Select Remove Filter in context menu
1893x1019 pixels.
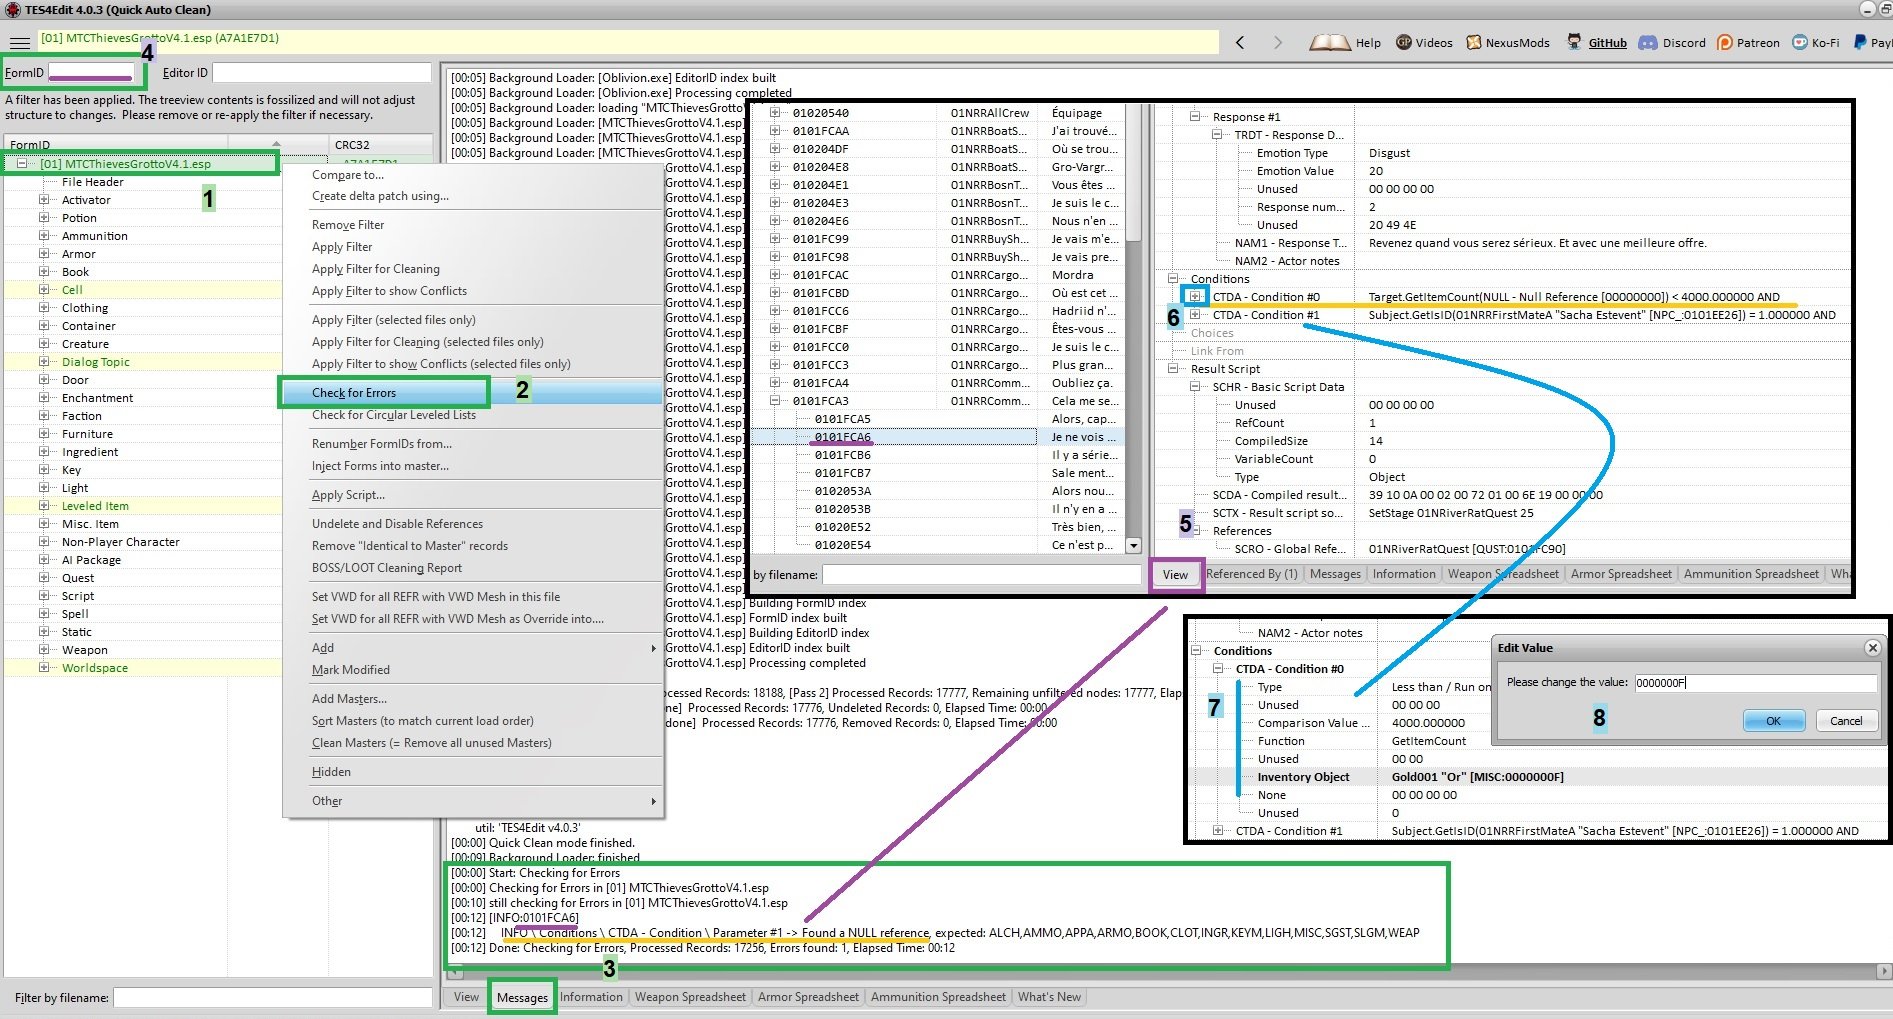click(x=348, y=225)
